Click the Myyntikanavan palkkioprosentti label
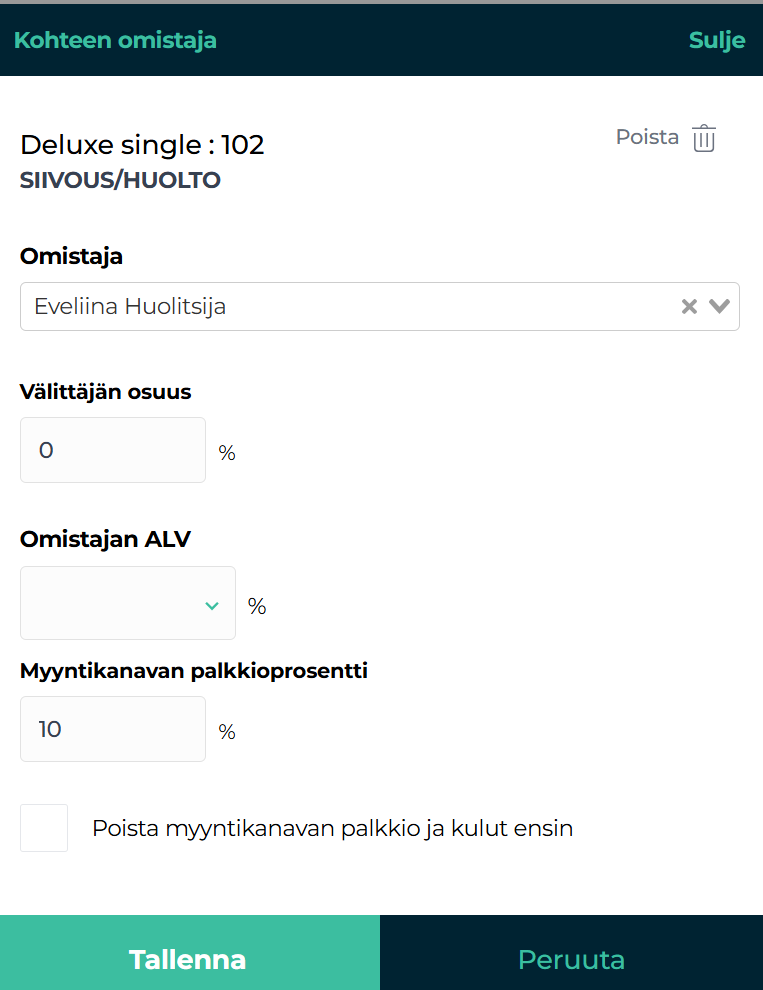The image size is (763, 990). [194, 671]
